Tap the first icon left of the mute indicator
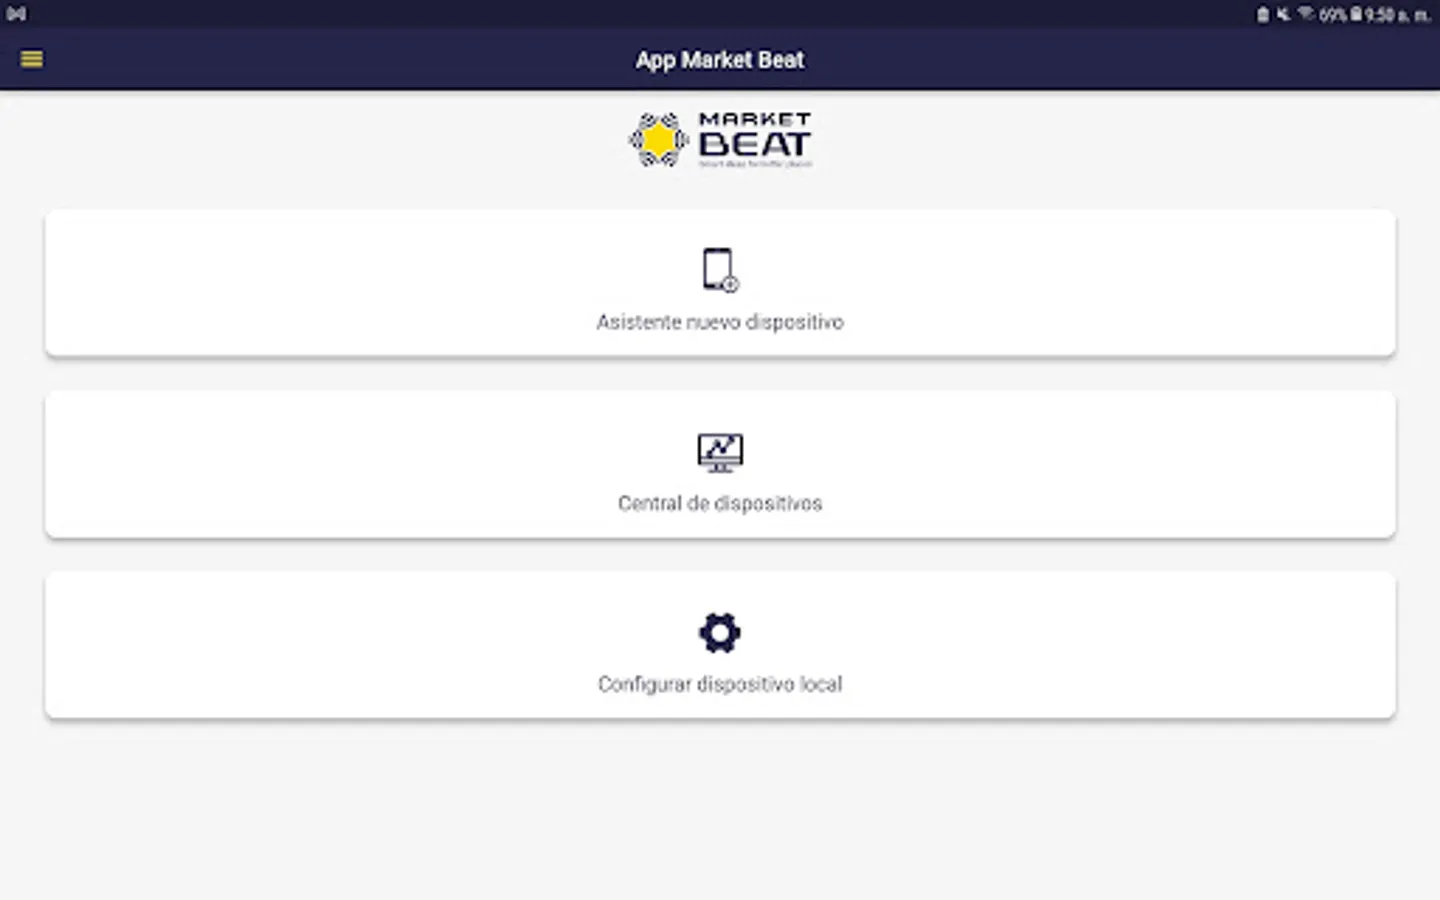 click(x=1263, y=14)
